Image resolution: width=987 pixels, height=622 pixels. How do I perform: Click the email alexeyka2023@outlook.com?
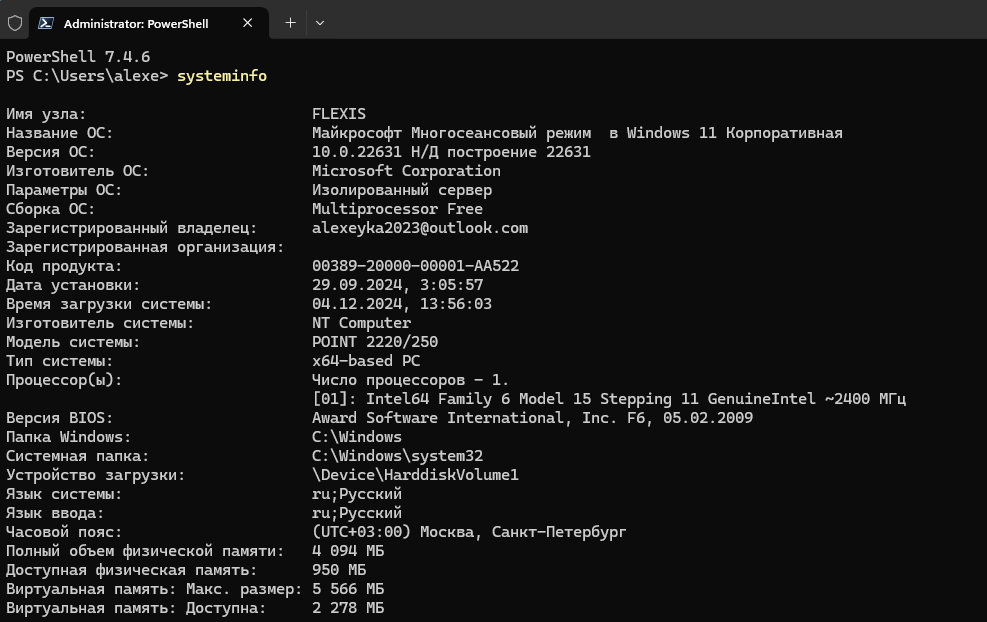click(x=420, y=228)
